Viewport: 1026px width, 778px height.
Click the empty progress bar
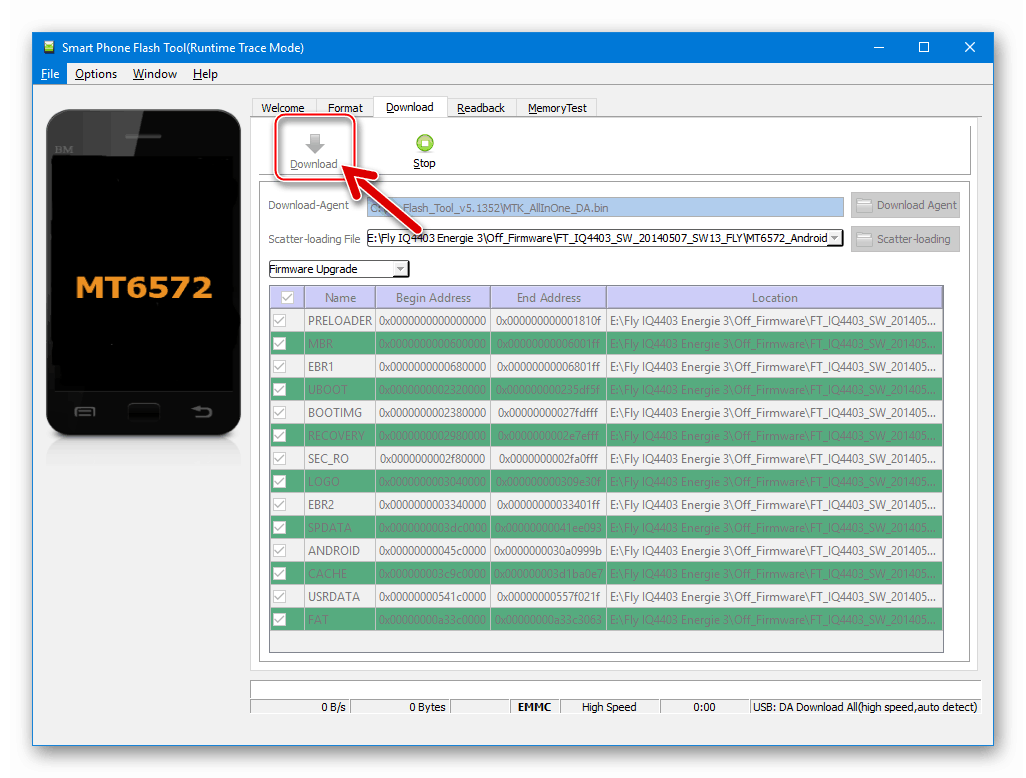tap(614, 689)
